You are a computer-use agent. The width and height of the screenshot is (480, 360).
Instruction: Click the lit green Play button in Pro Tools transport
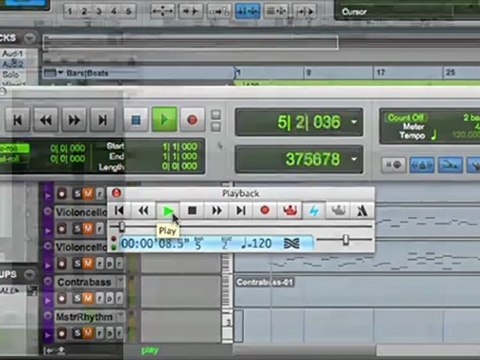164,119
